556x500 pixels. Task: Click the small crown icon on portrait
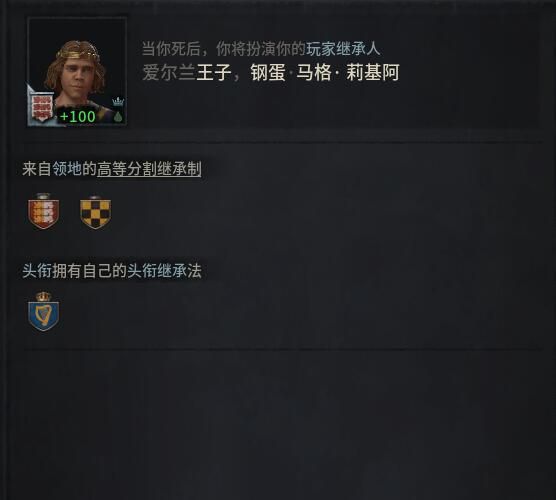pos(118,102)
